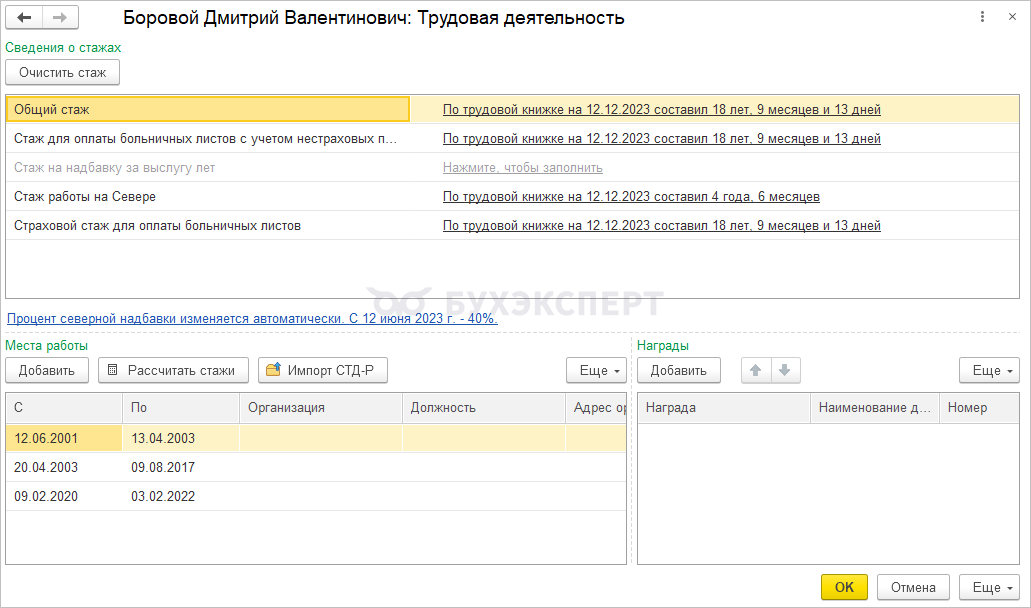
Task: Go back with the left arrow button
Action: tap(24, 18)
